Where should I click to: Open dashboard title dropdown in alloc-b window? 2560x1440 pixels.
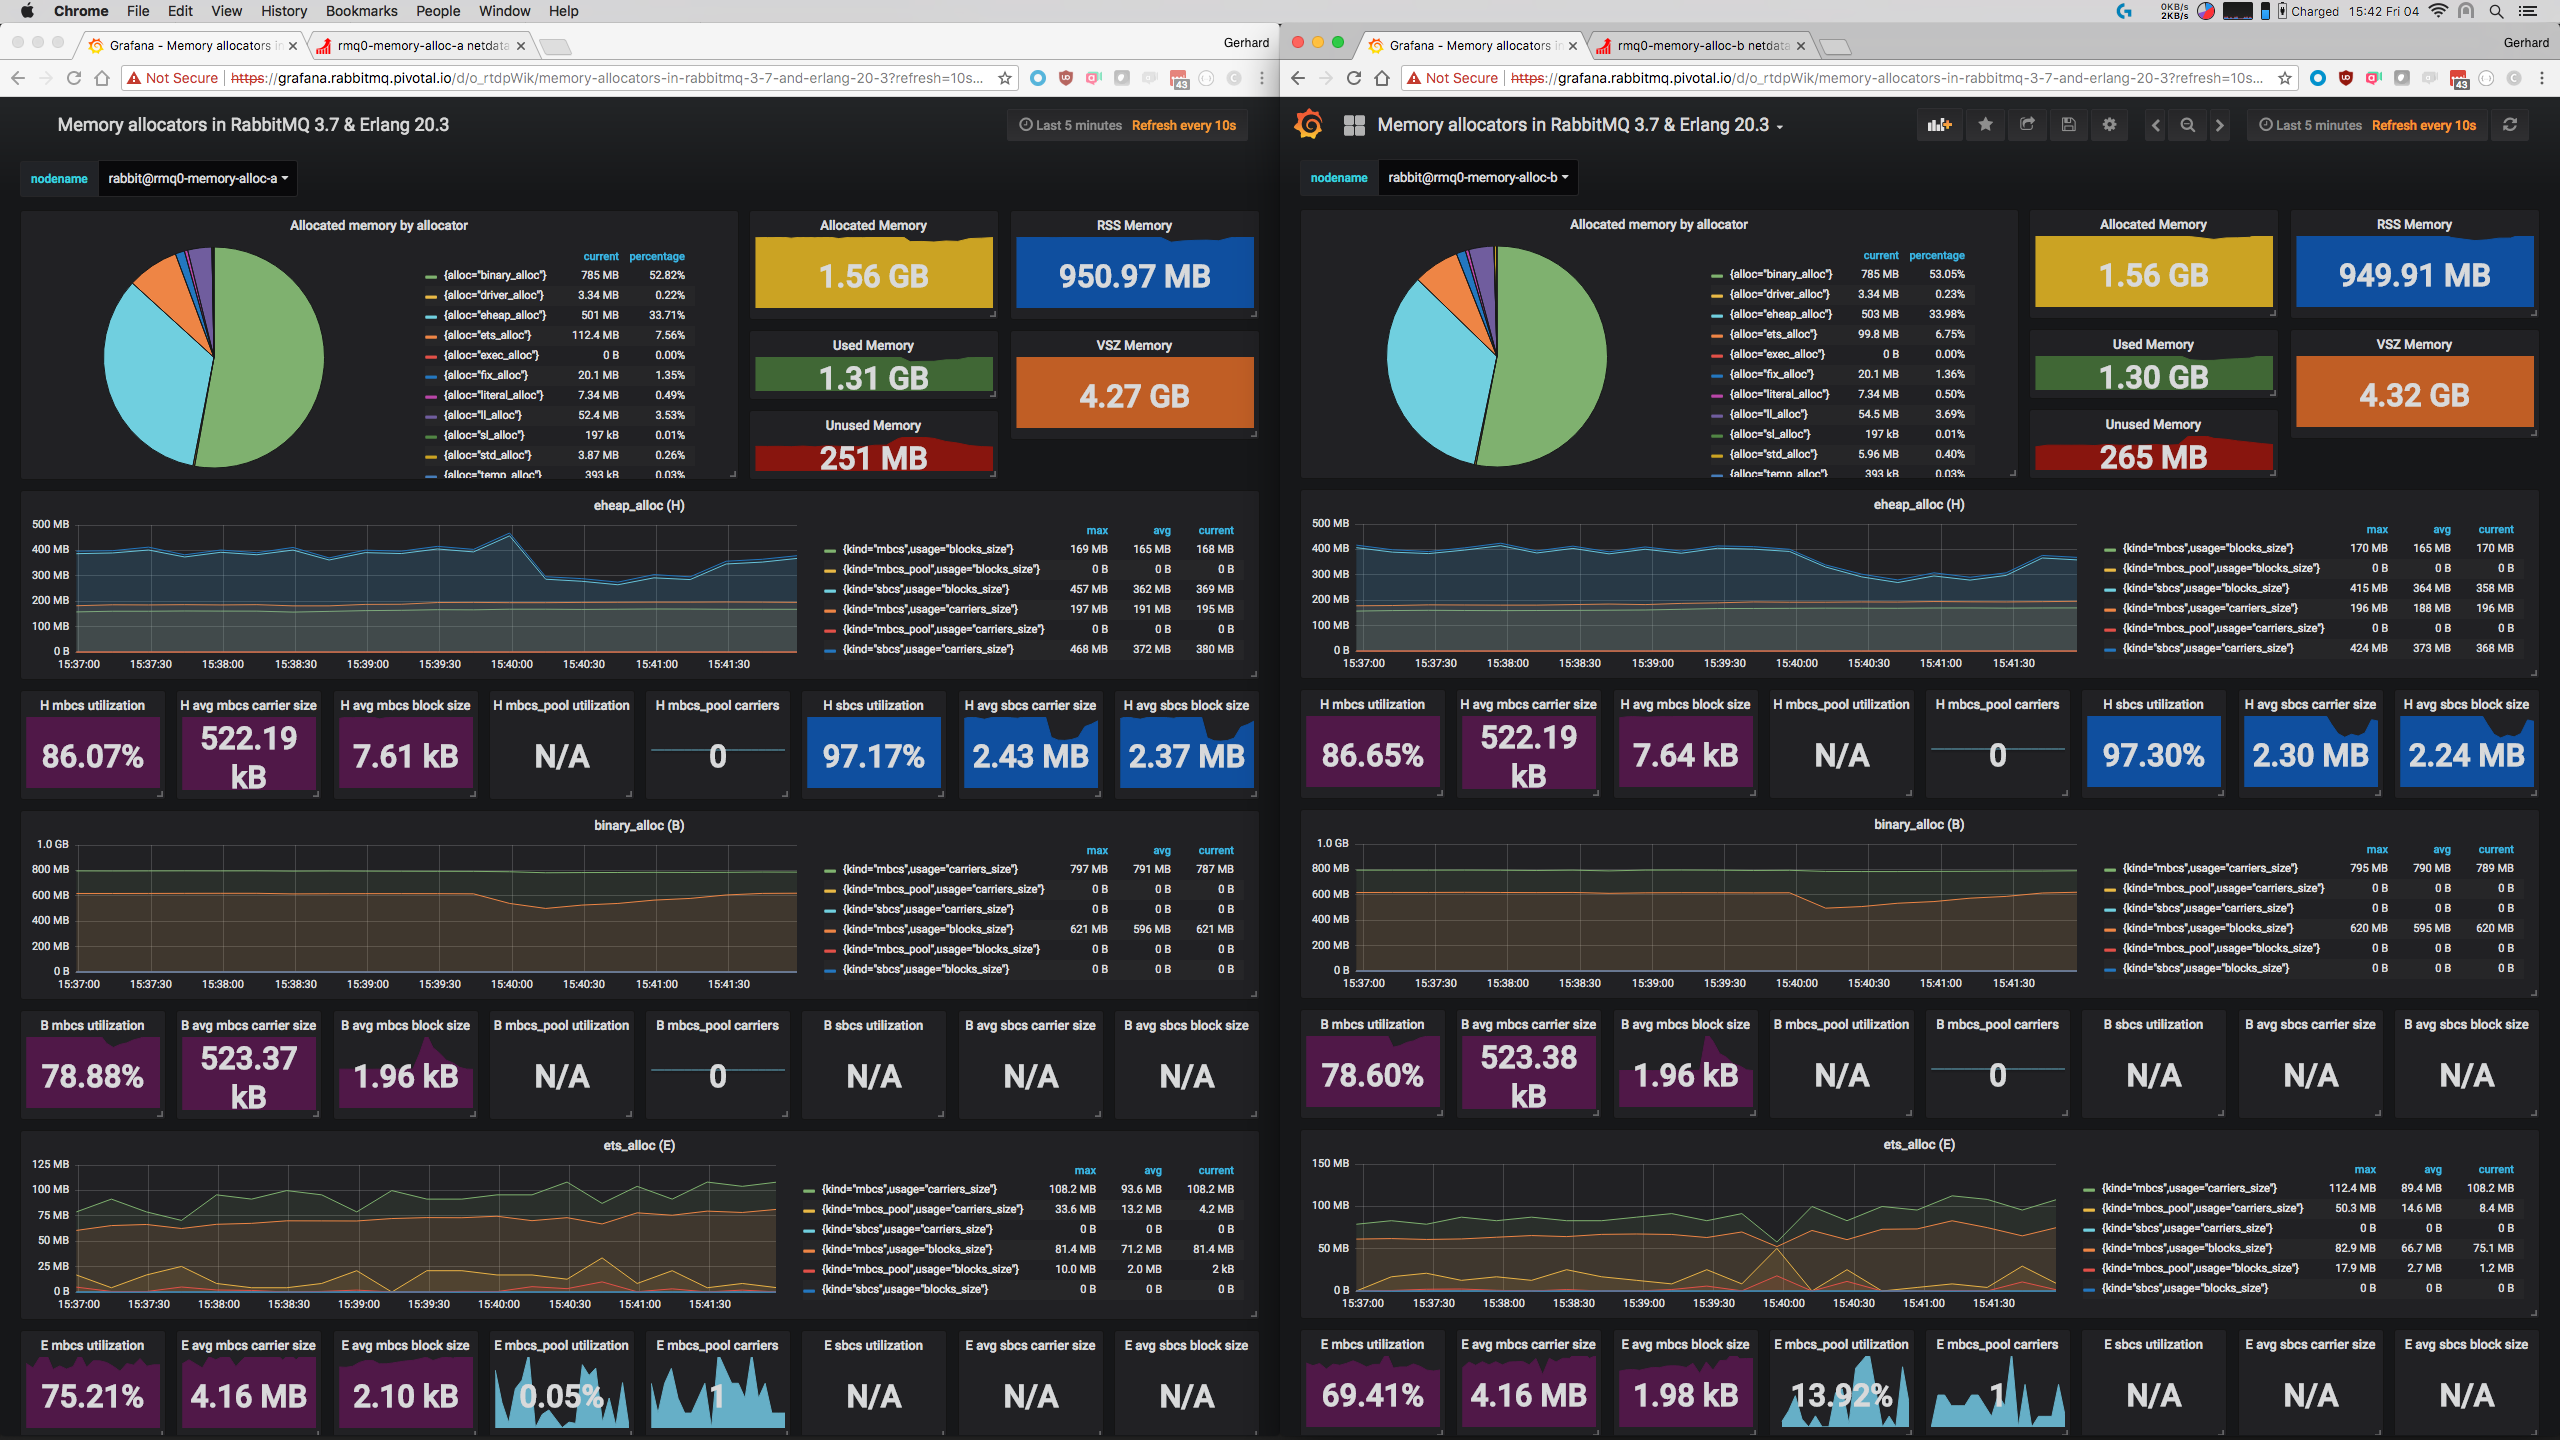tap(1580, 125)
